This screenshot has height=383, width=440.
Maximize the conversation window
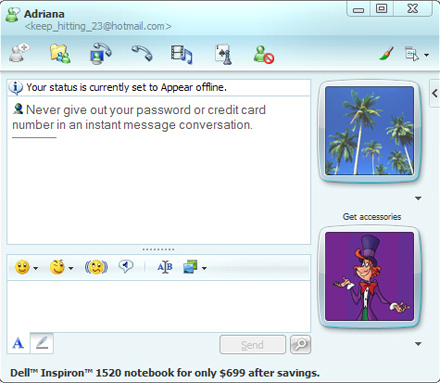click(x=382, y=9)
